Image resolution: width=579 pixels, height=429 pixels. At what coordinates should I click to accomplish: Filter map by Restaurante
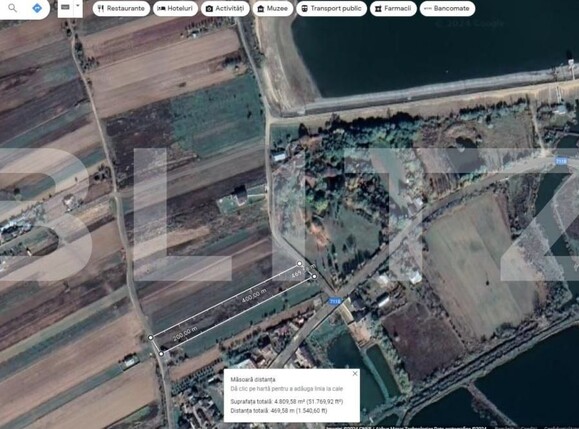click(121, 8)
